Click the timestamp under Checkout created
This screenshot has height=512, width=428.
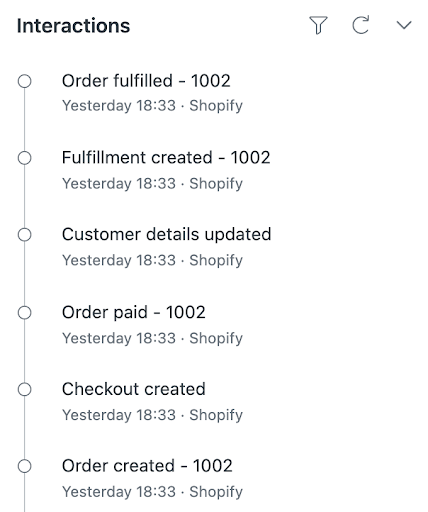(x=119, y=415)
